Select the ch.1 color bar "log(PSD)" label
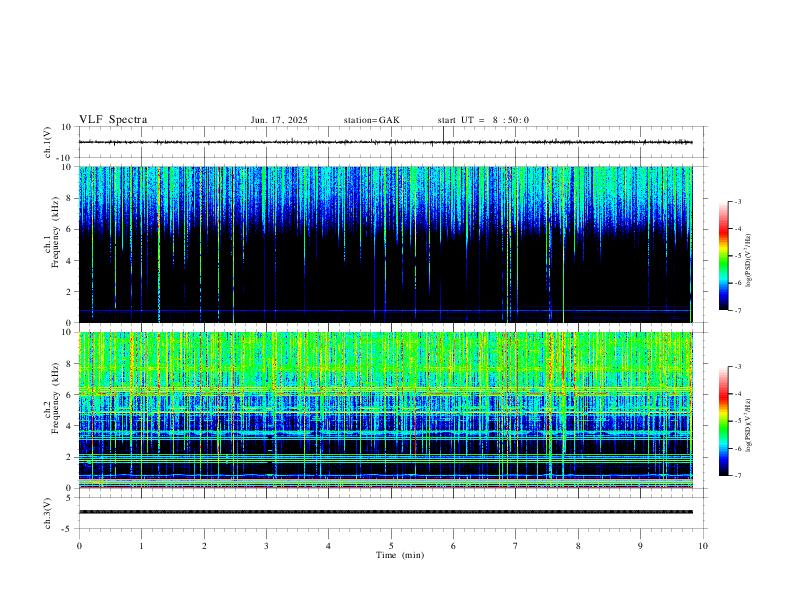 749,260
